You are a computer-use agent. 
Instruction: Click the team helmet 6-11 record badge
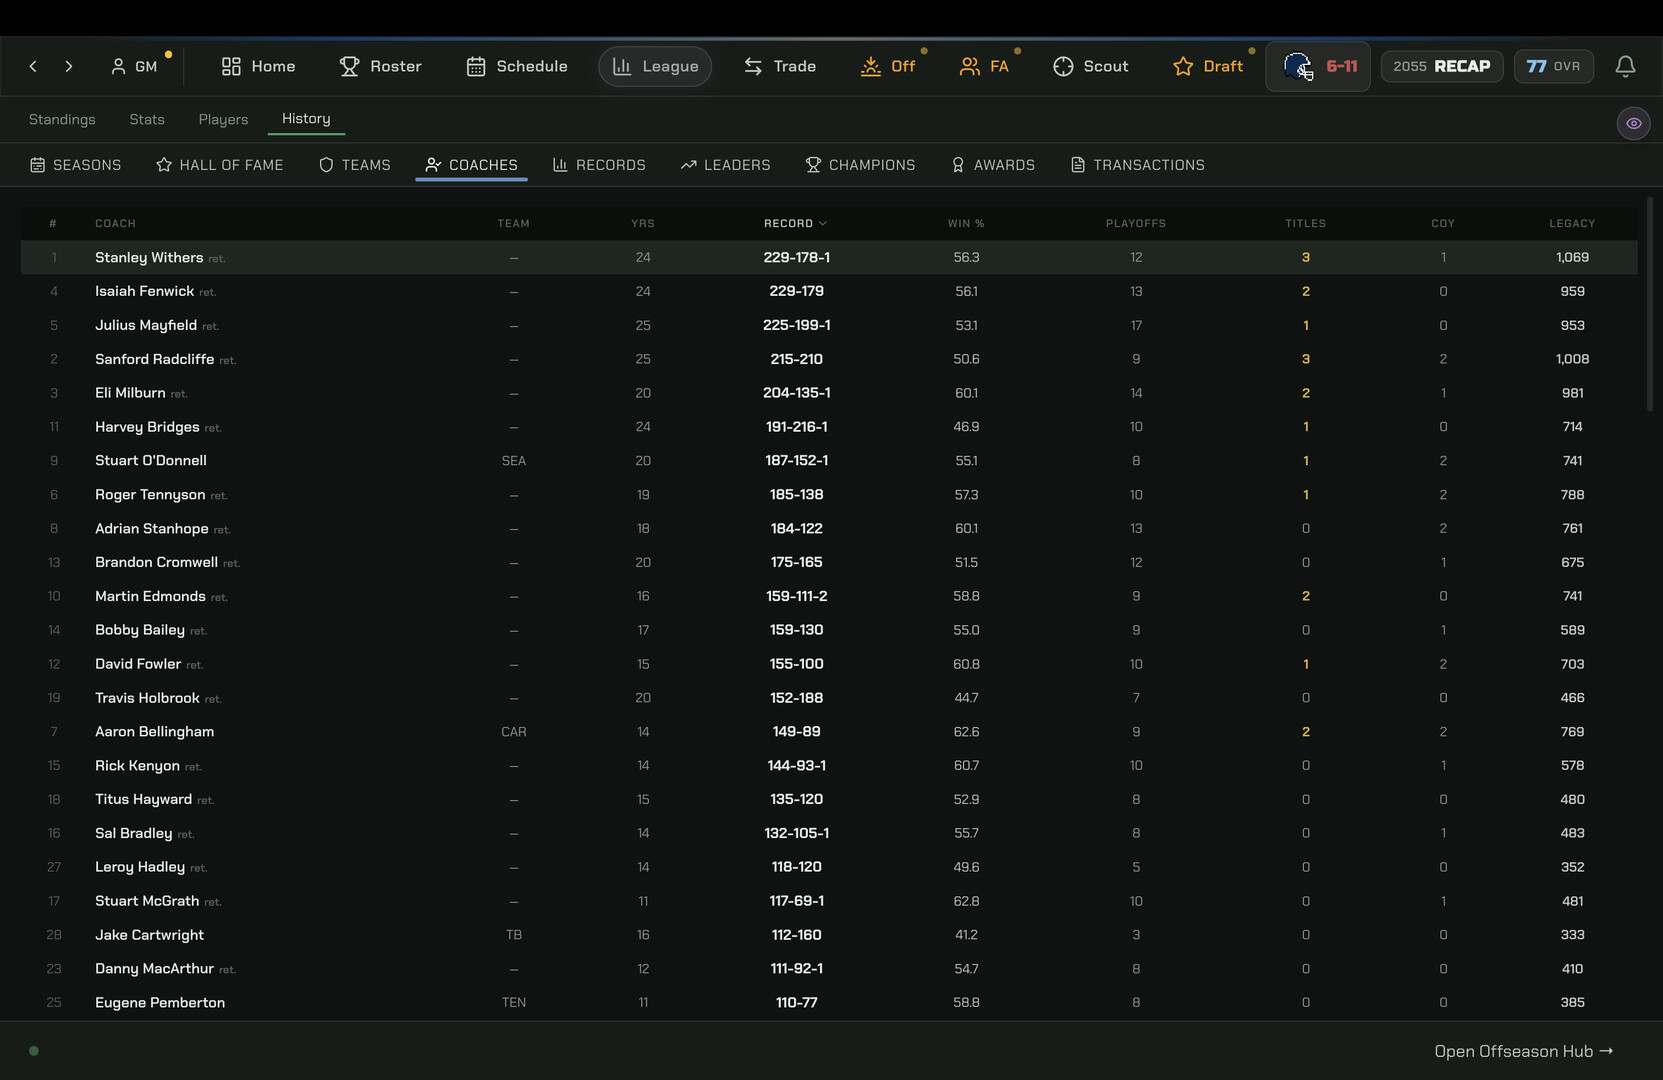coord(1318,66)
